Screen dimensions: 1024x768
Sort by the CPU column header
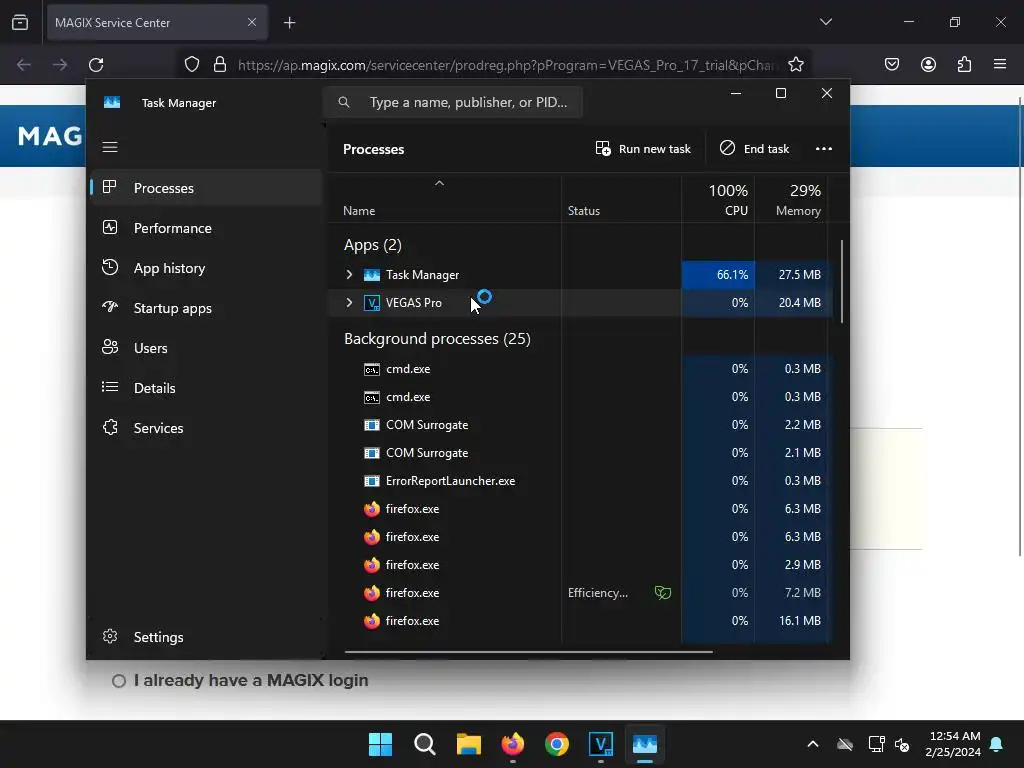[x=718, y=200]
